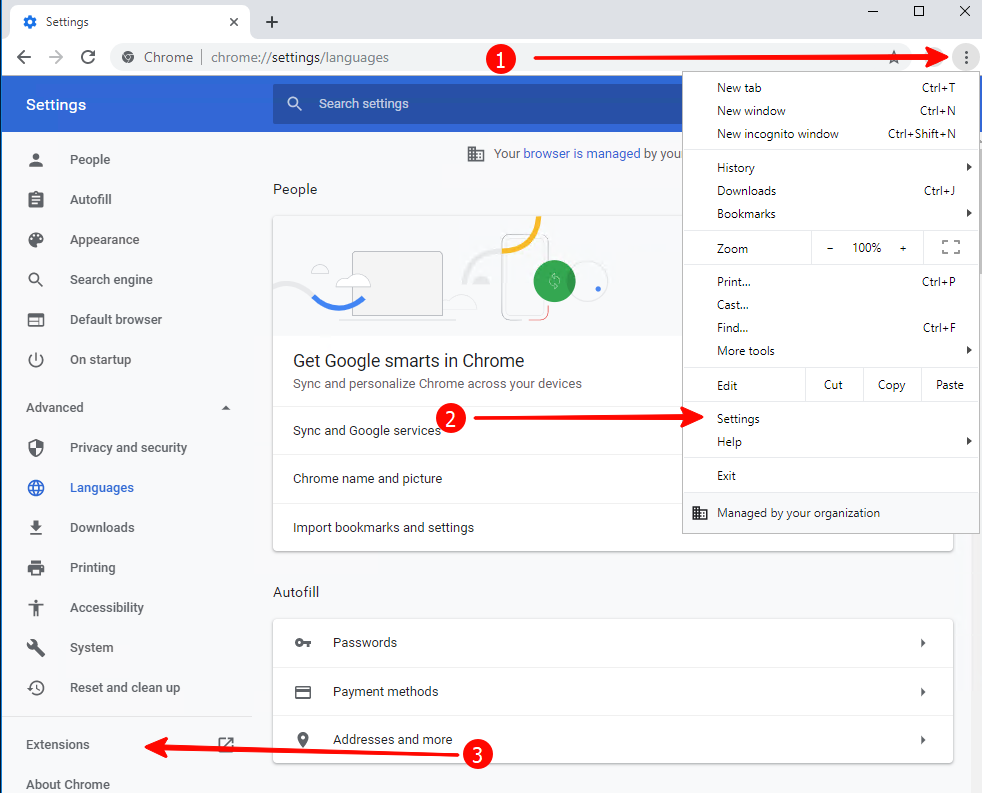
Task: Click the managed organization building icon in menu
Action: [x=700, y=513]
